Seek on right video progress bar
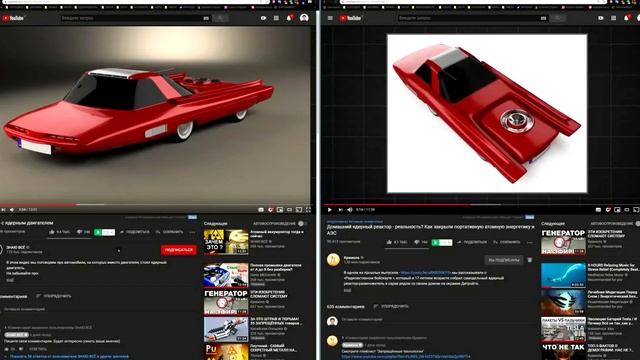Image resolution: width=640 pixels, height=360 pixels. 482,204
